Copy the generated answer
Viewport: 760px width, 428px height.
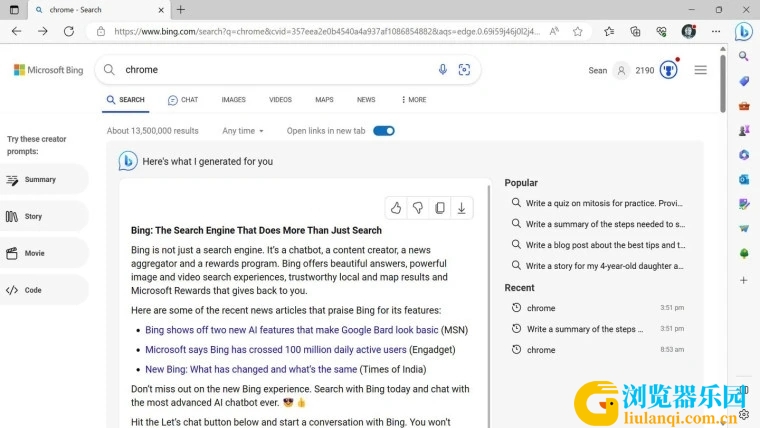pos(440,208)
